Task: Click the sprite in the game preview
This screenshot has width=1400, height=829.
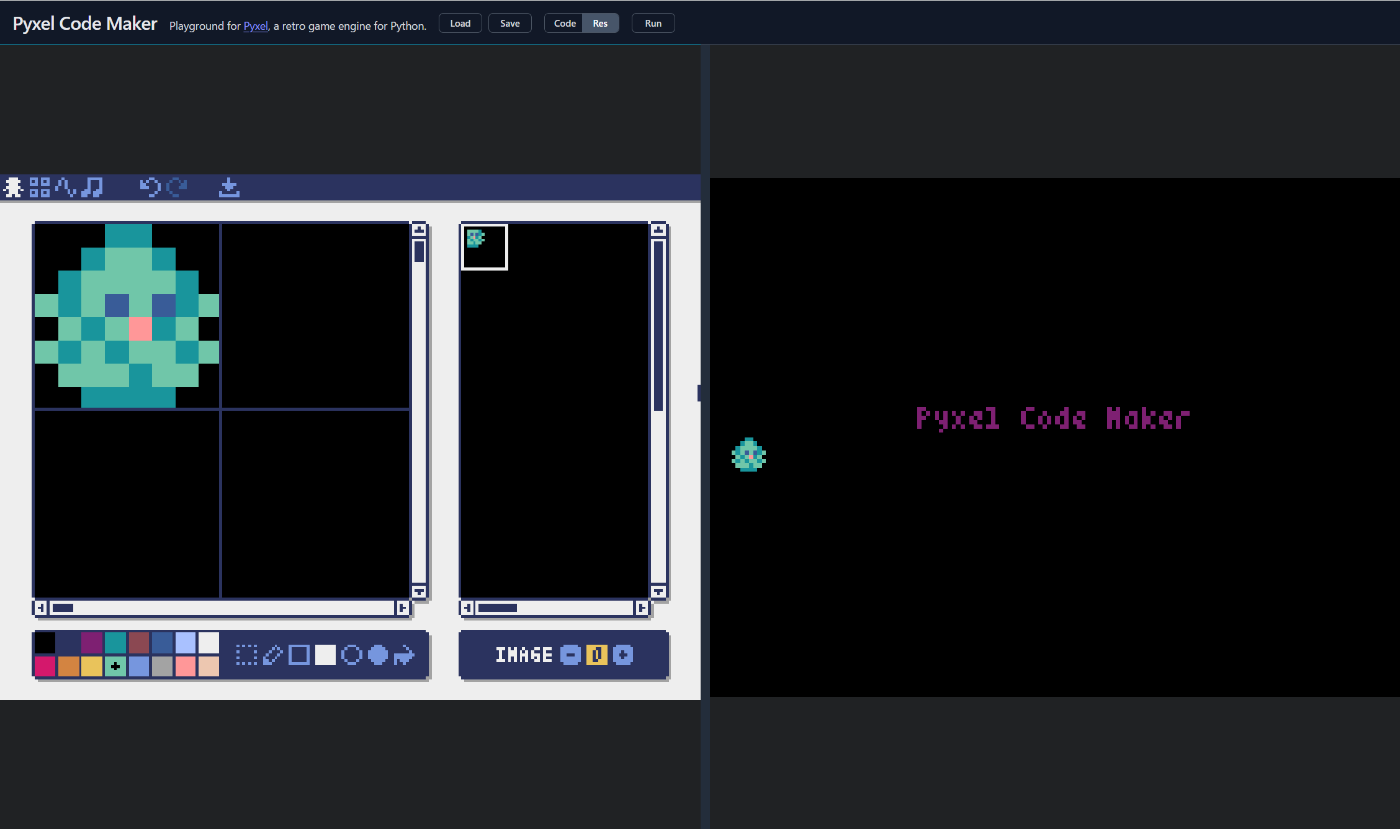Action: coord(749,454)
